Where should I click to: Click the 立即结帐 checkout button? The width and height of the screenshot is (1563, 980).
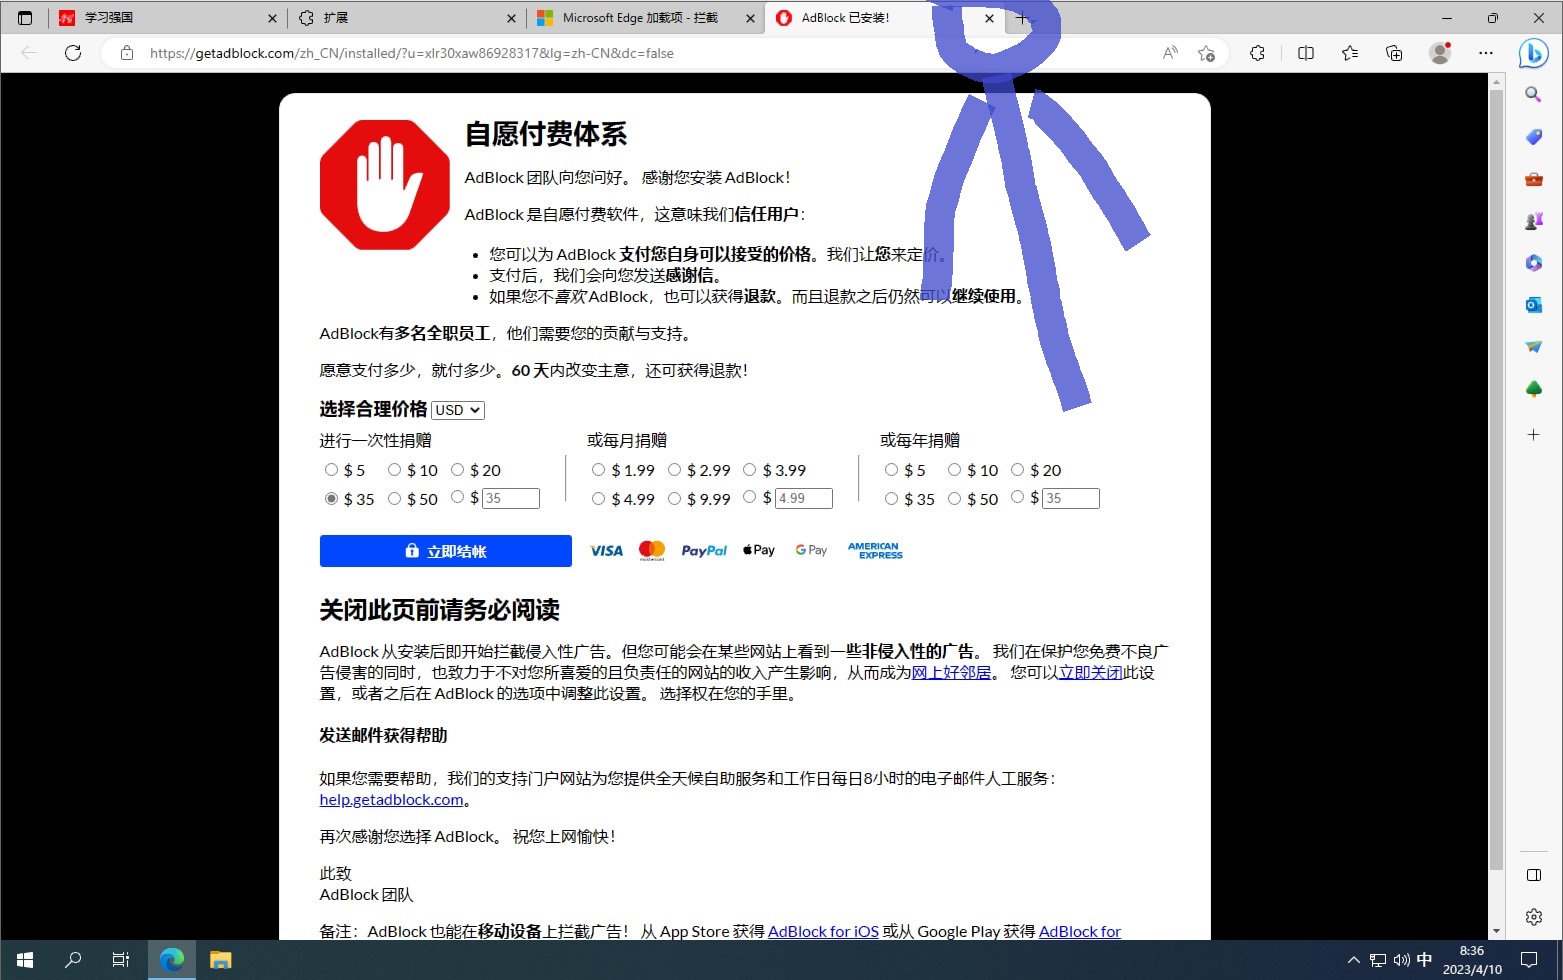coord(446,551)
